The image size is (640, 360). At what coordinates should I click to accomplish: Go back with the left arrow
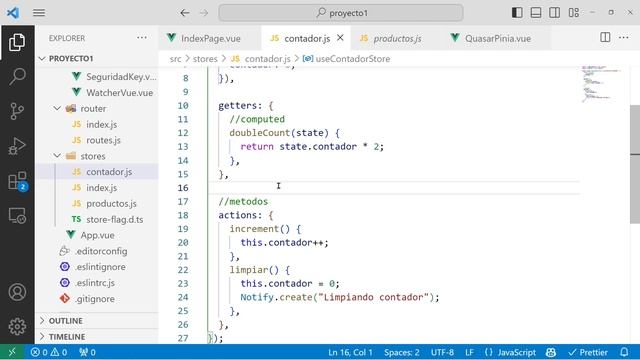pos(184,13)
